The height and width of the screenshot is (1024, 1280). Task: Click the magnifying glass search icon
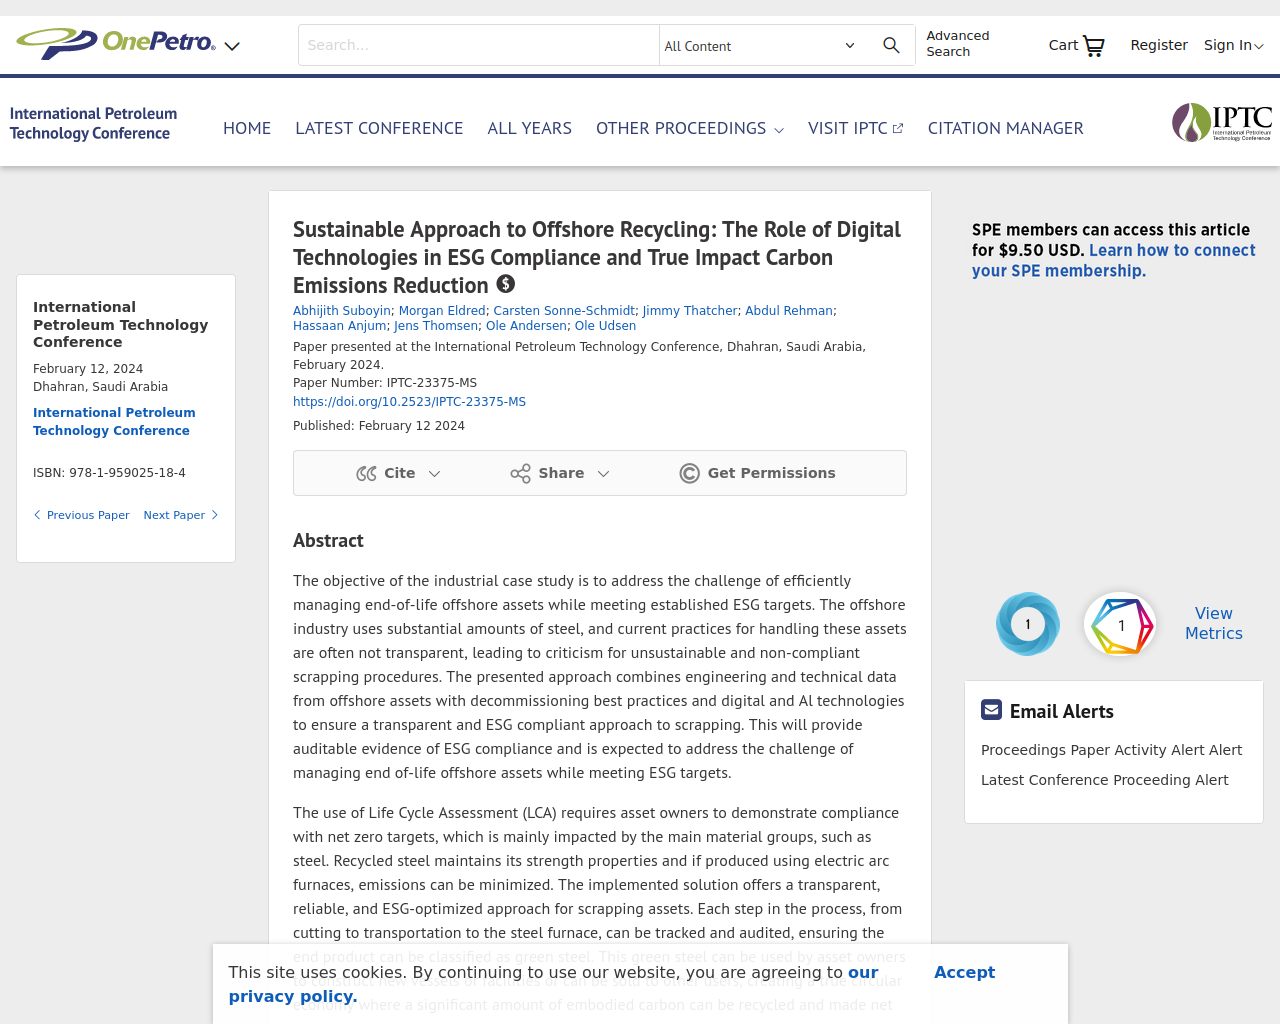click(x=891, y=45)
